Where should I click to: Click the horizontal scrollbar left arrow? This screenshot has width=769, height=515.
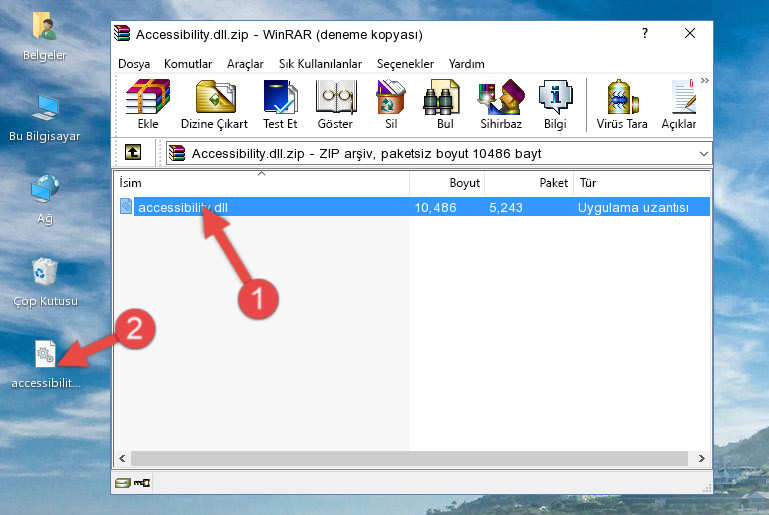tap(123, 458)
